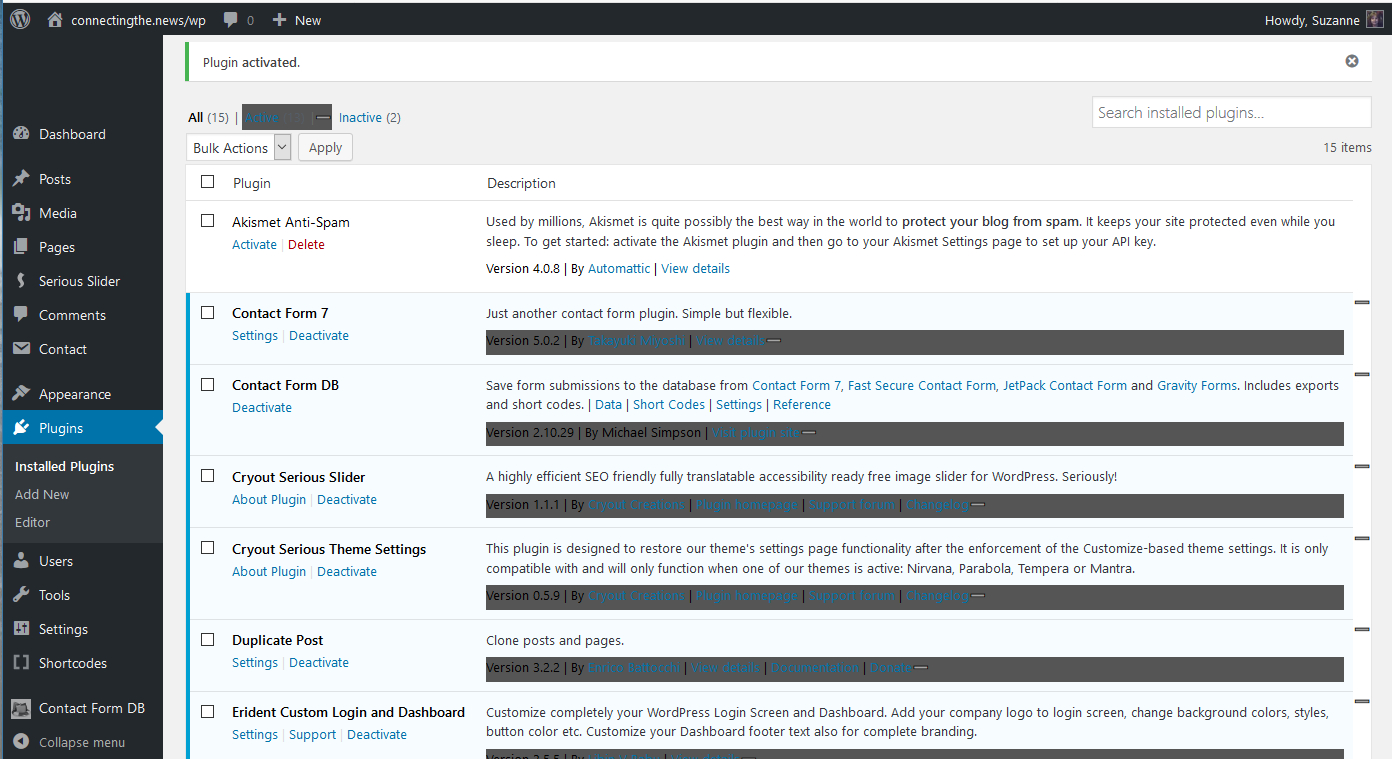Open Add New in the Plugins submenu

click(42, 494)
